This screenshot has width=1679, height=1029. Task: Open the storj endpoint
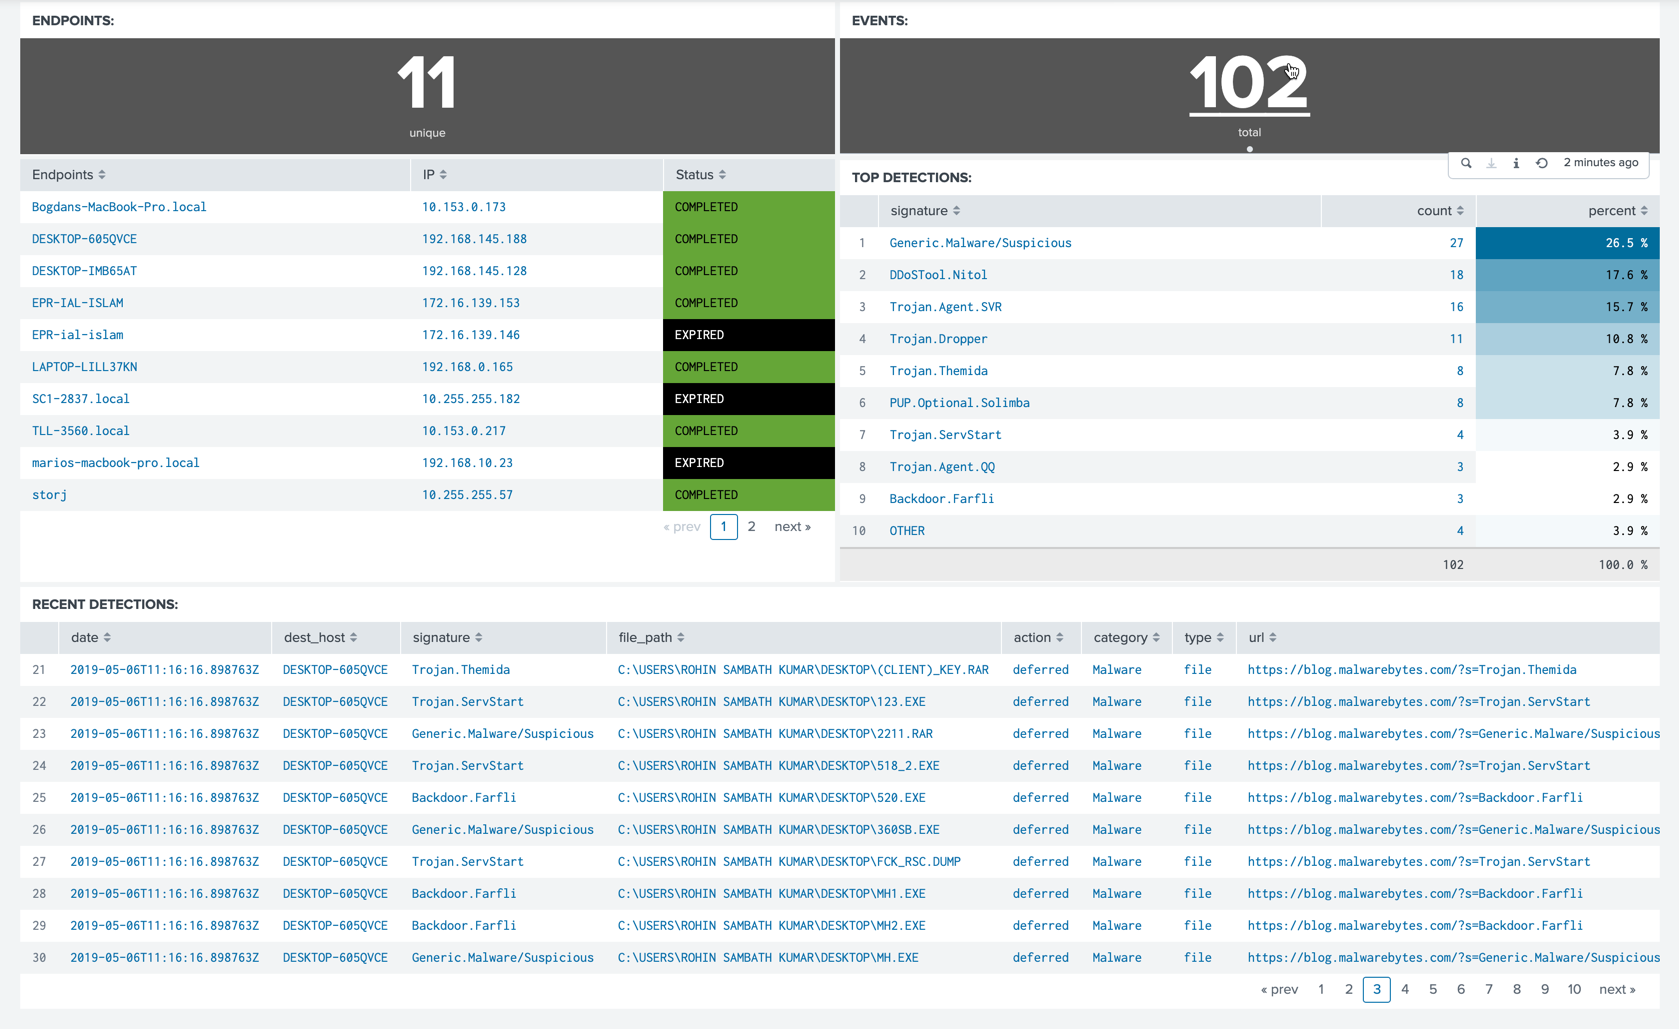coord(49,495)
